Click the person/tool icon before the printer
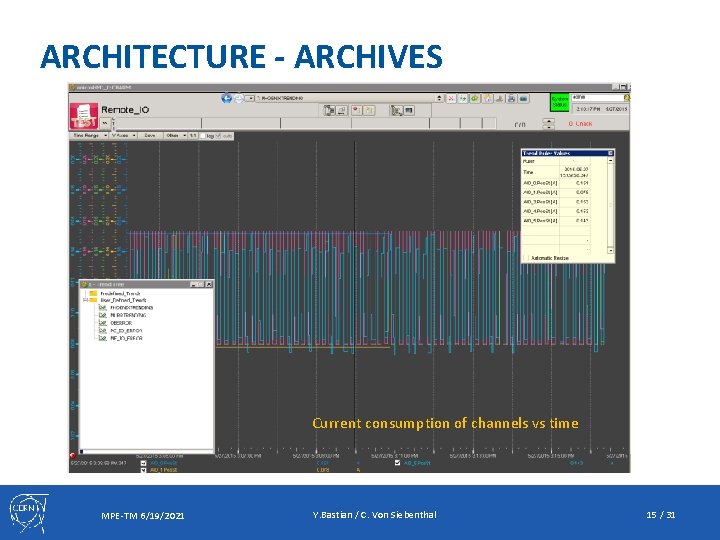Screen dimensions: 720x540 (x=500, y=99)
